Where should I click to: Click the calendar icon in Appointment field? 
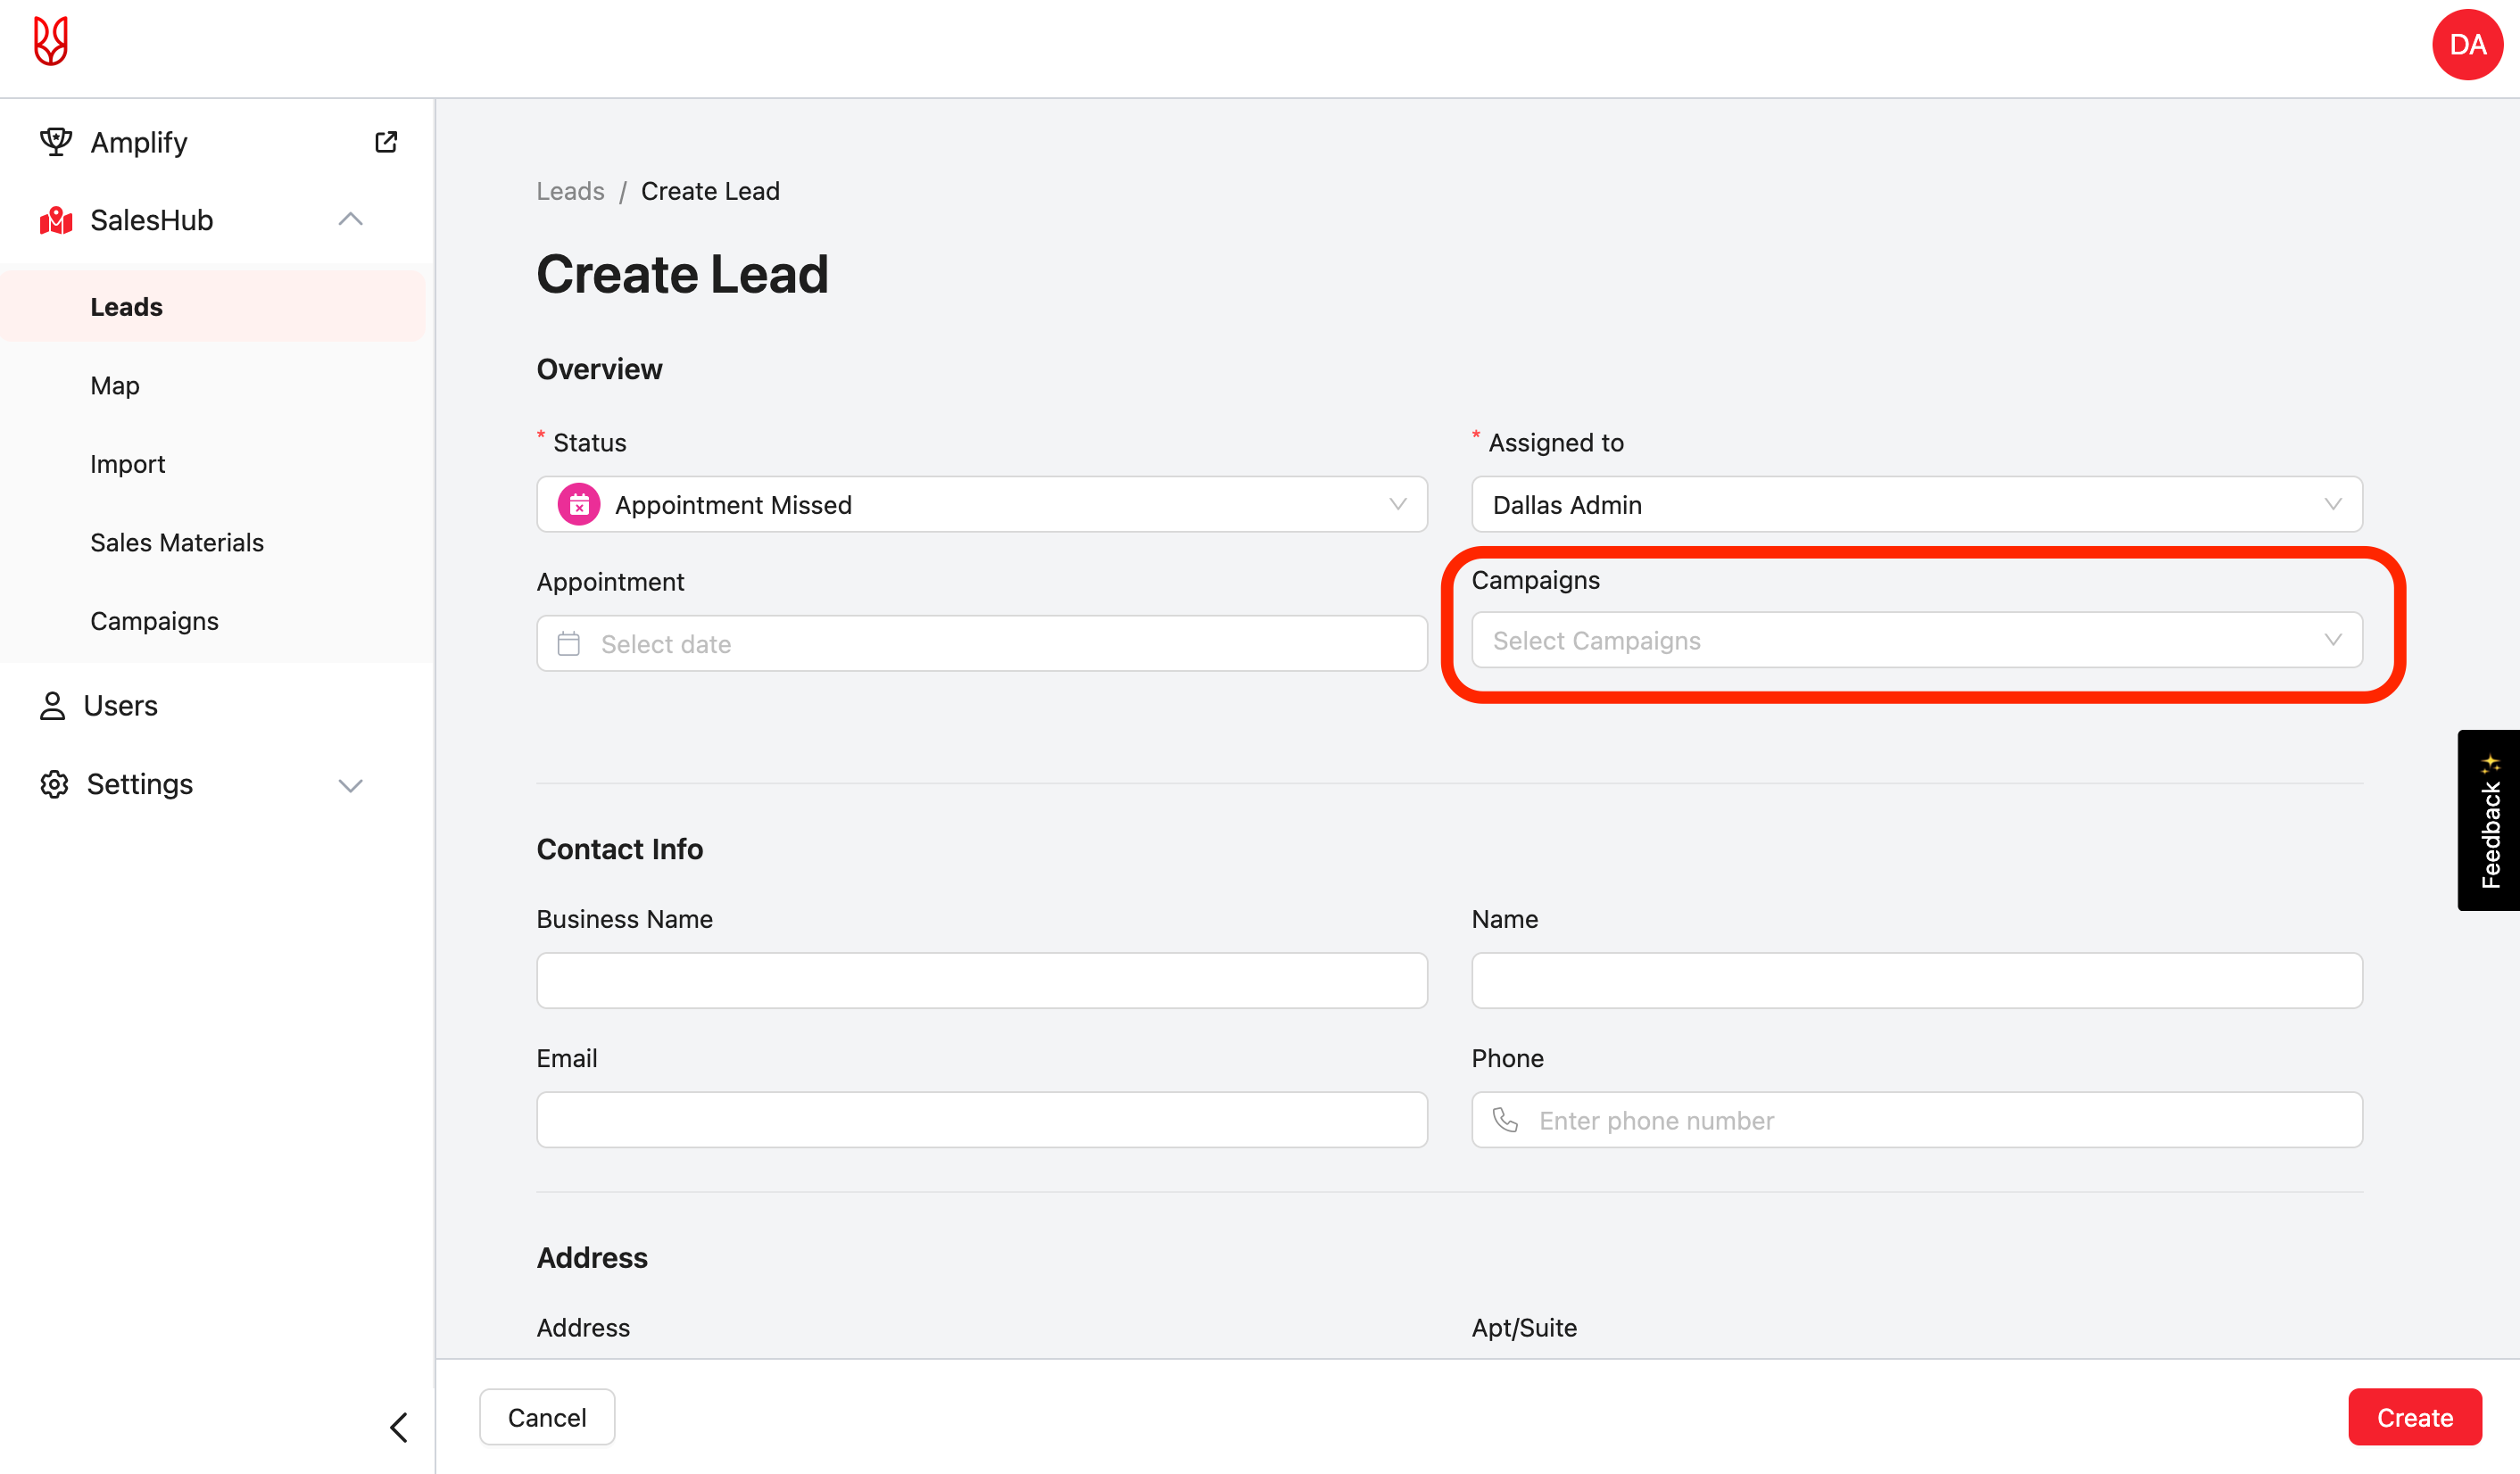(x=569, y=644)
